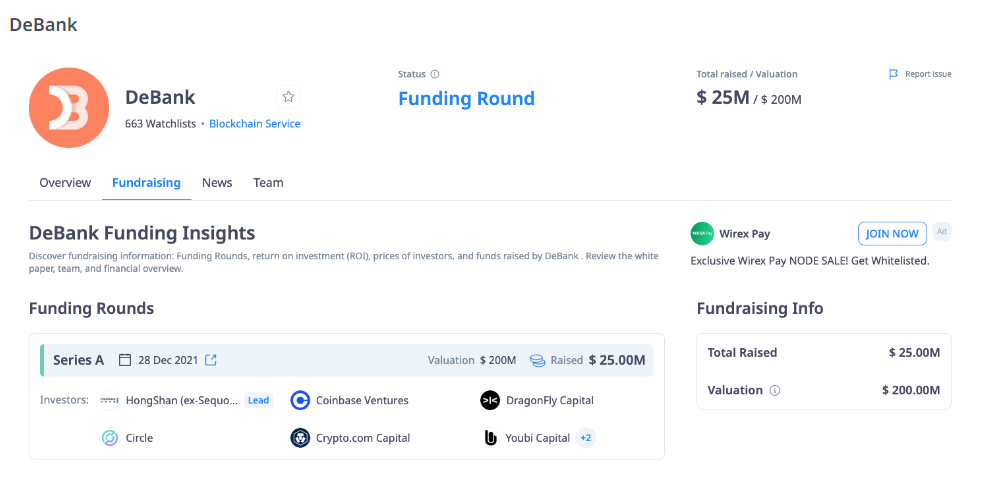This screenshot has height=493, width=1000.
Task: Click the Report issue link text
Action: tap(928, 74)
